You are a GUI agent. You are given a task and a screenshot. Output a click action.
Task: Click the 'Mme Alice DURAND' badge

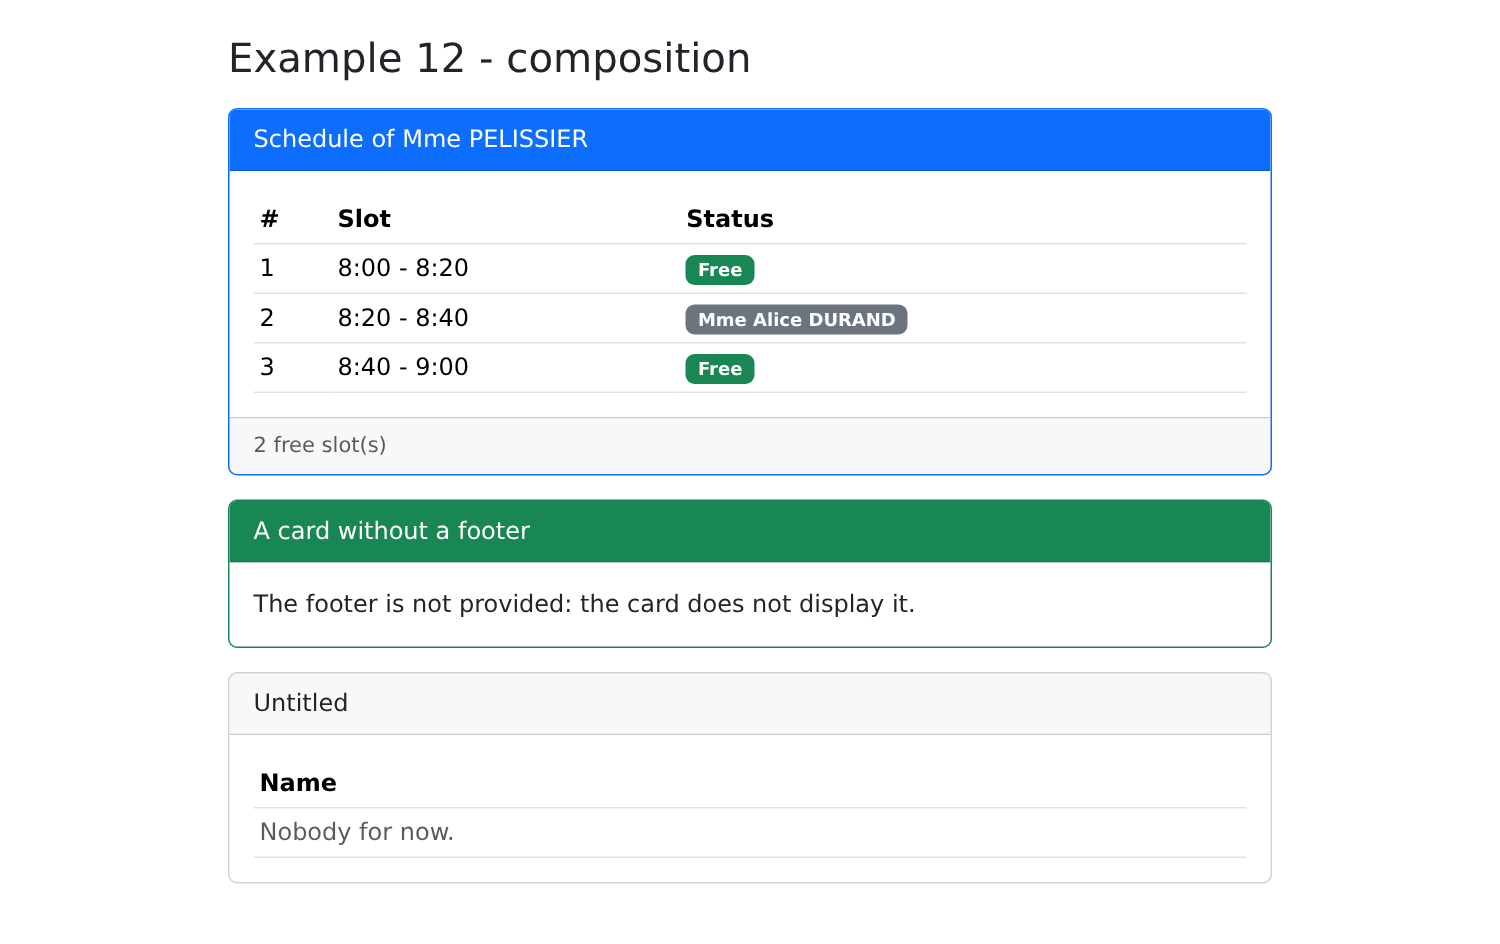[x=796, y=320]
